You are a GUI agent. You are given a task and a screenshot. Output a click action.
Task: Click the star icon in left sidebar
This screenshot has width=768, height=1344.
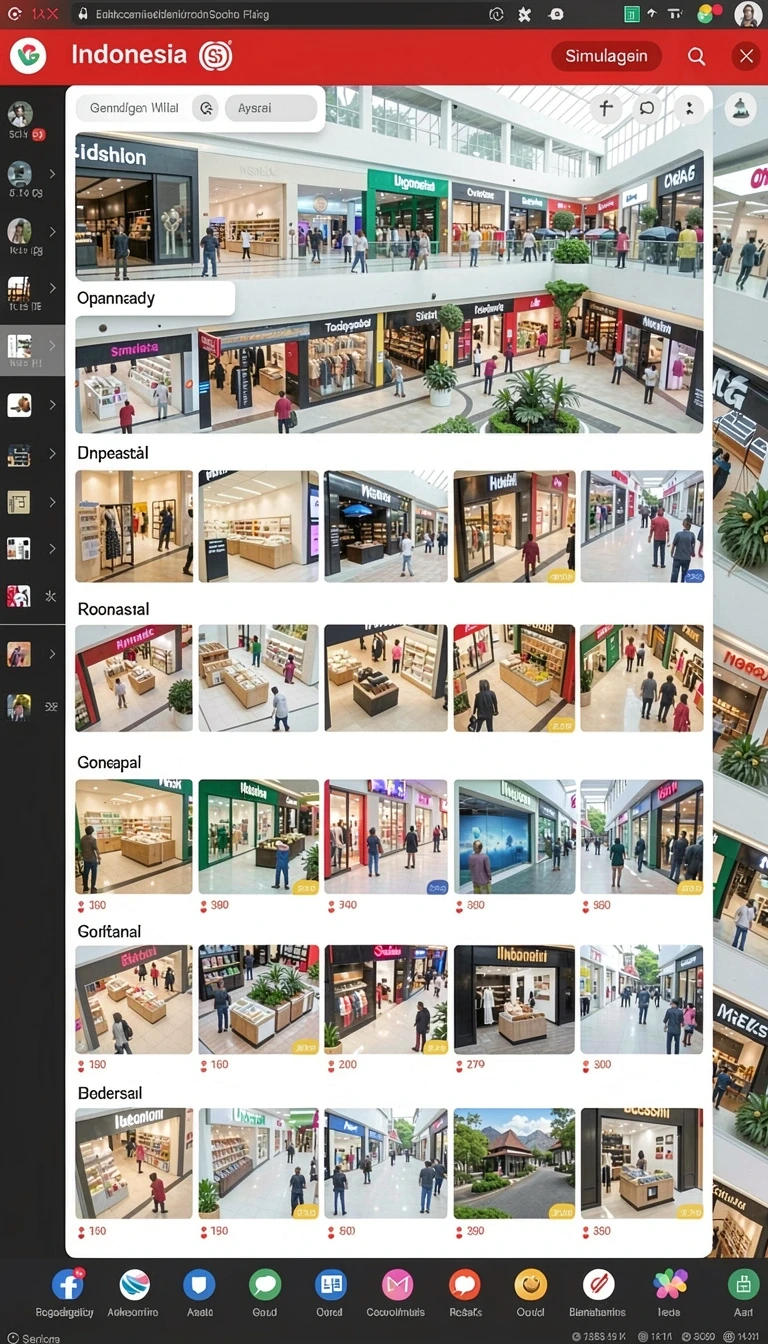point(52,596)
